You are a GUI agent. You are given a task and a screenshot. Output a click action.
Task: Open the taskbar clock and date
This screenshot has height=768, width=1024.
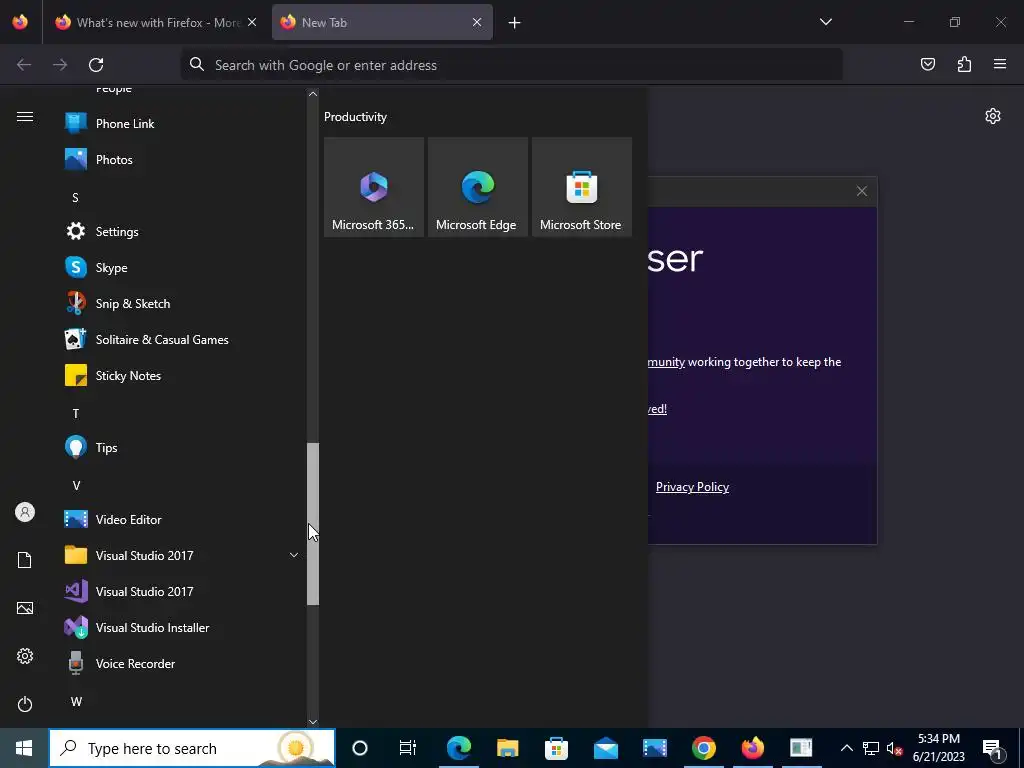pos(938,748)
